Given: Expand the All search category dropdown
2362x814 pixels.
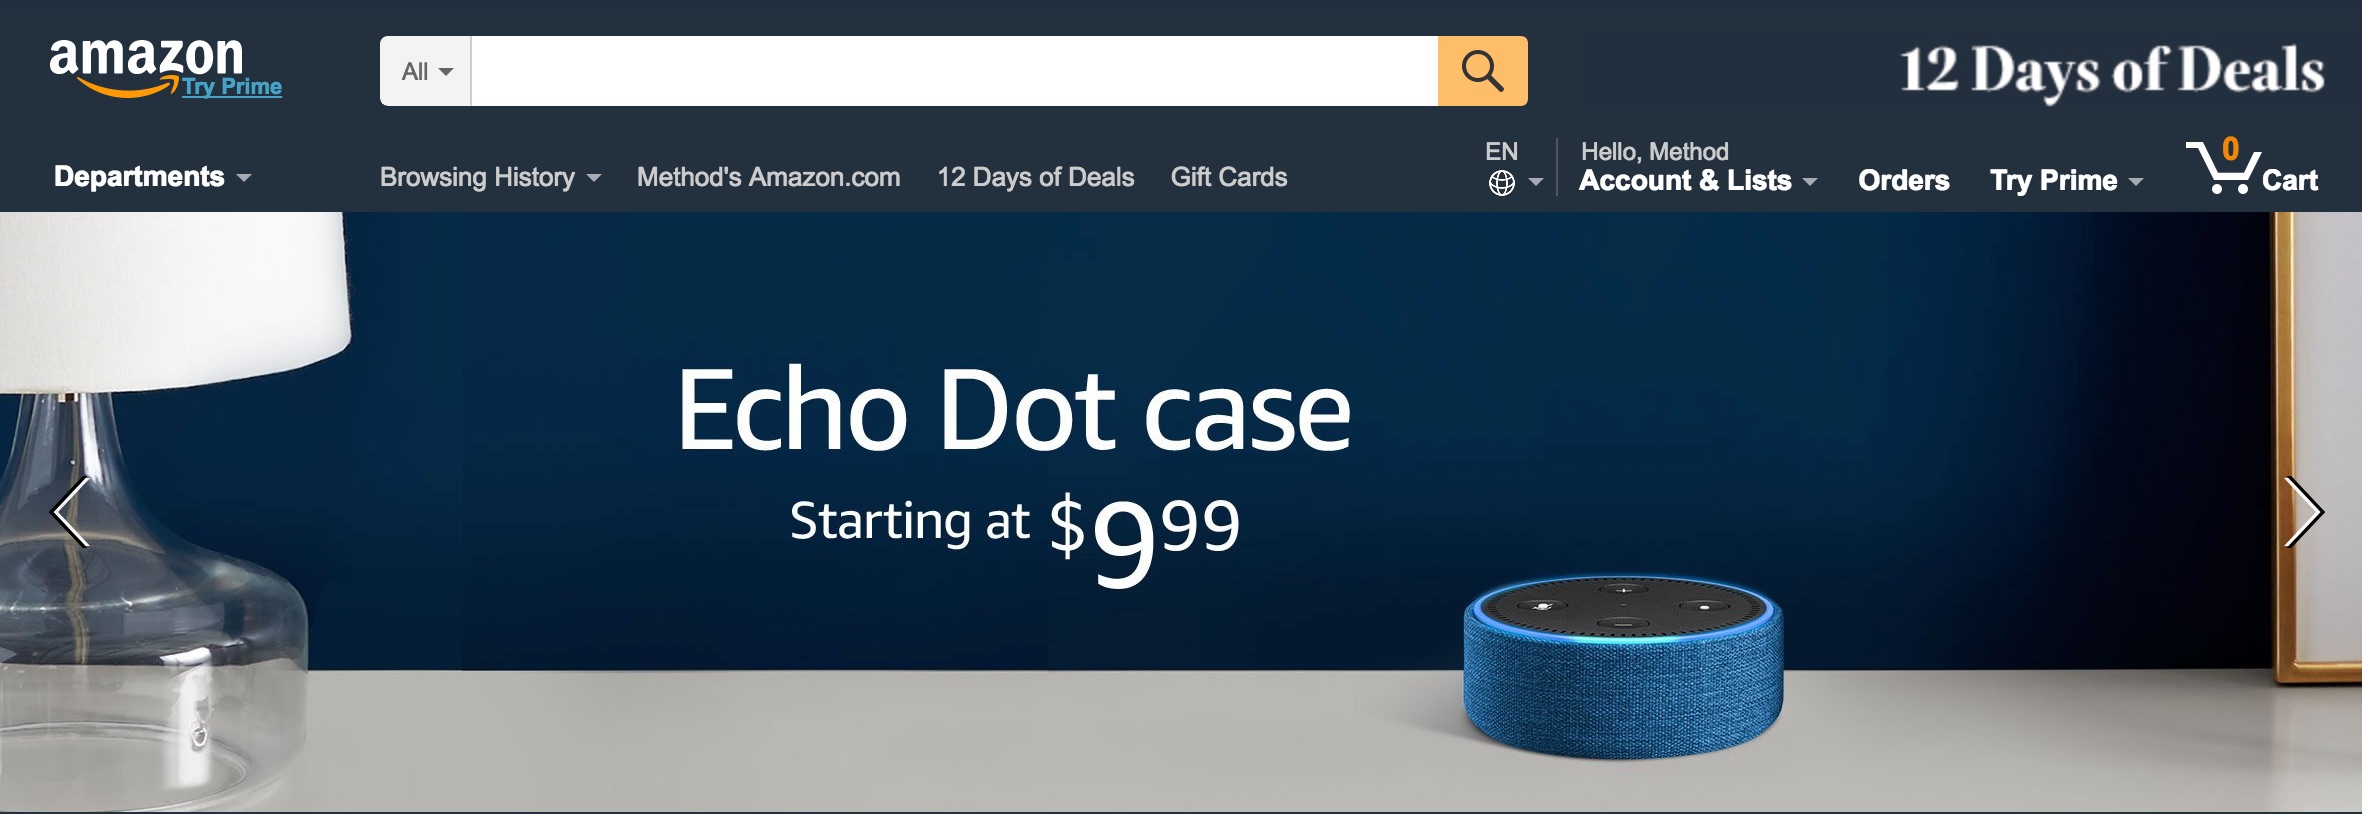Looking at the screenshot, I should (x=426, y=71).
